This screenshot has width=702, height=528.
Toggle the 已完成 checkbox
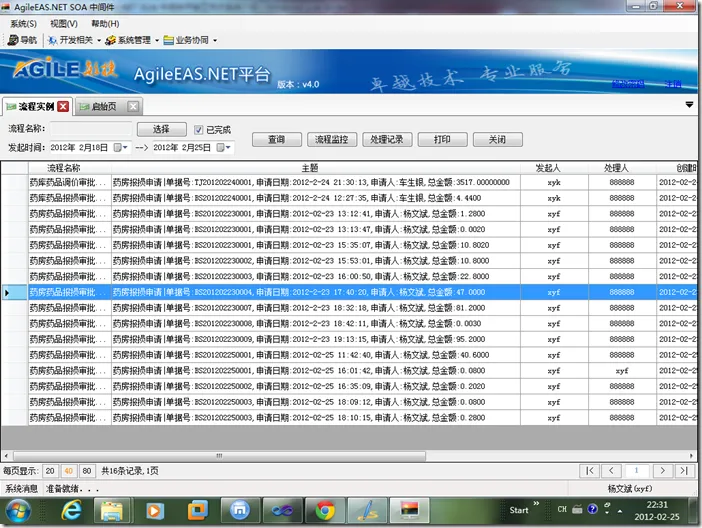[198, 130]
